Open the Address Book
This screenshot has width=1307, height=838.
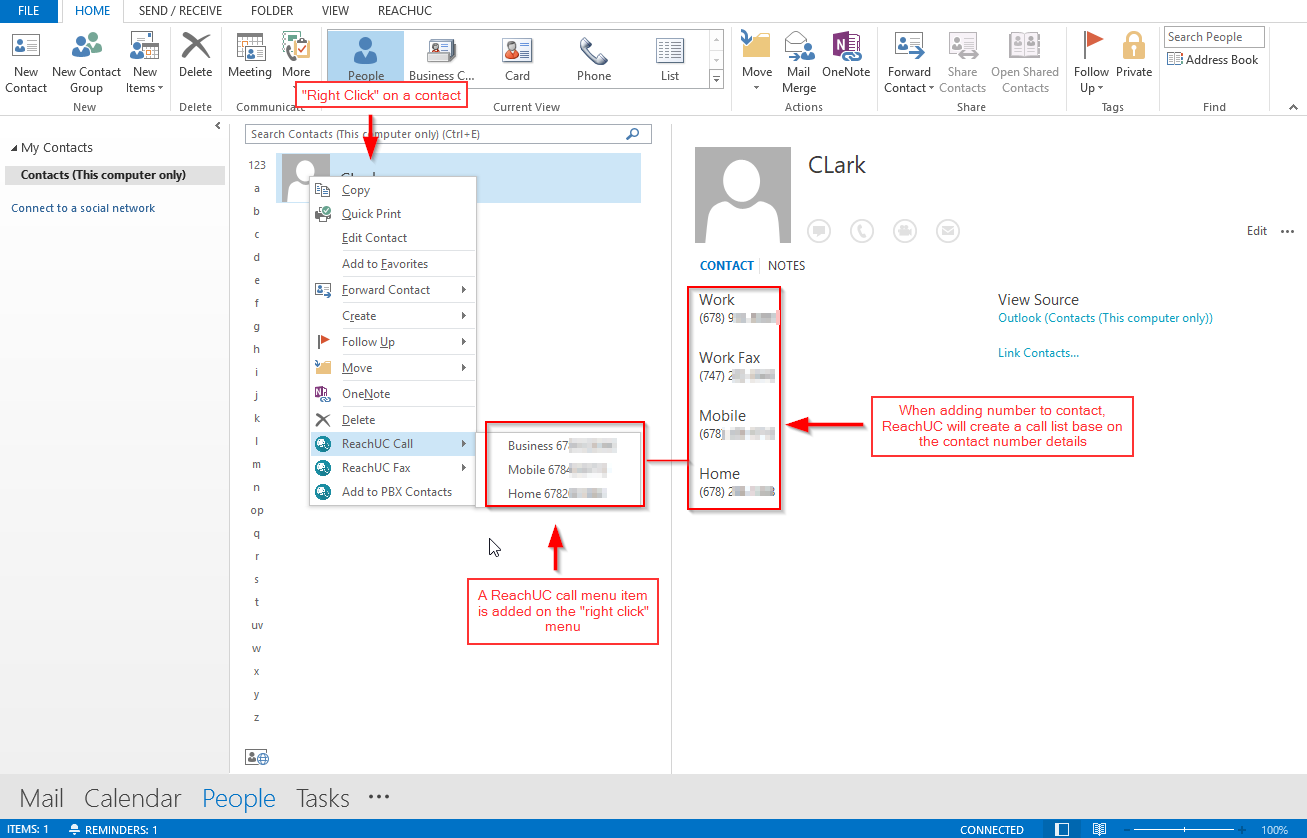coord(1213,60)
